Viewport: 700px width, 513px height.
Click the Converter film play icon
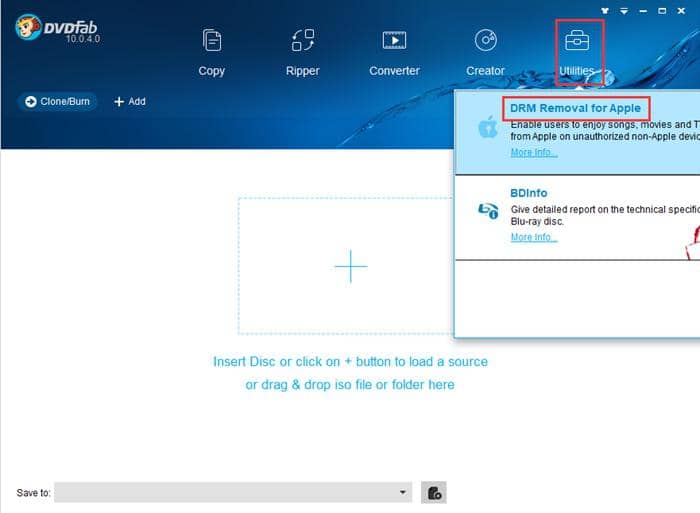394,40
